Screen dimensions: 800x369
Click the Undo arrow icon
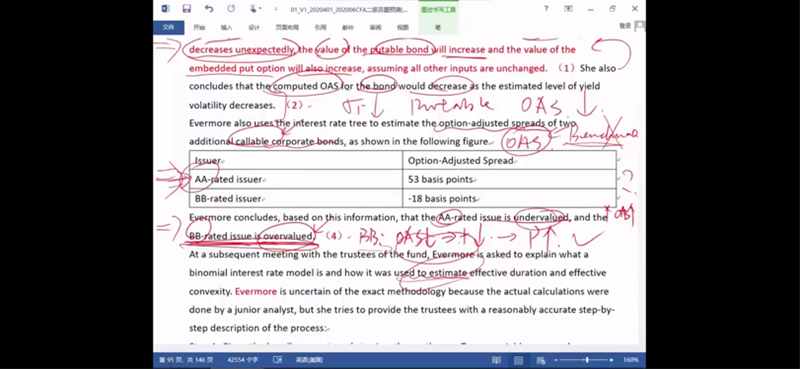pos(209,9)
